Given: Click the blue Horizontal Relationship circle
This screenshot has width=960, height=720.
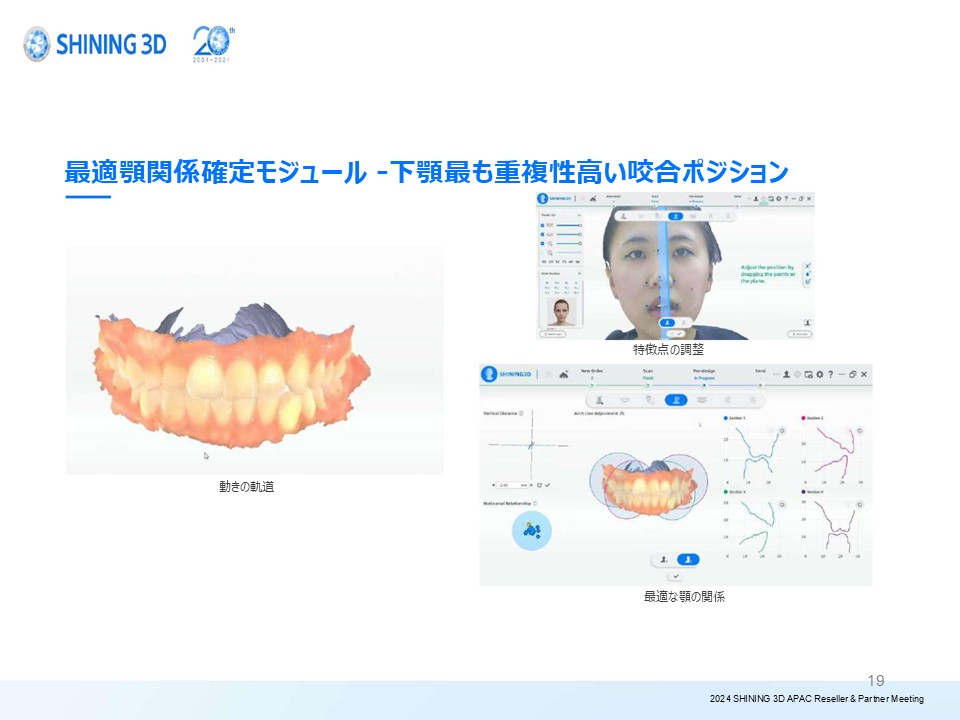Looking at the screenshot, I should coord(532,530).
